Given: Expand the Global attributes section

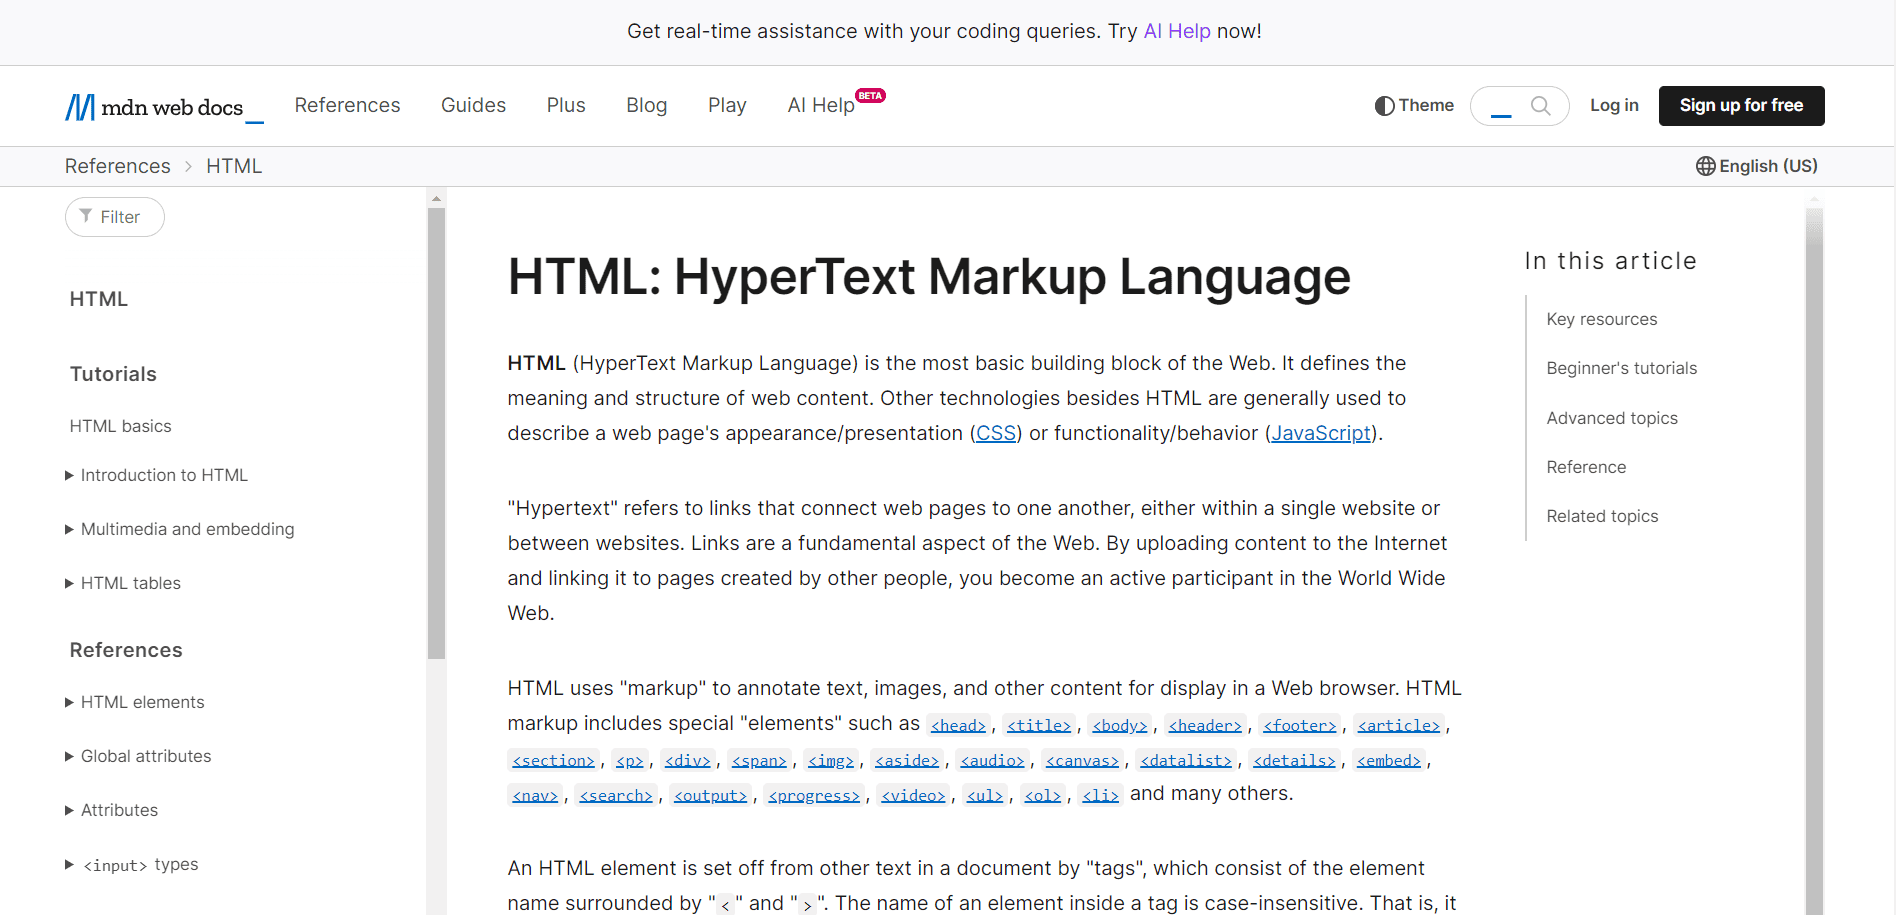Looking at the screenshot, I should 70,757.
